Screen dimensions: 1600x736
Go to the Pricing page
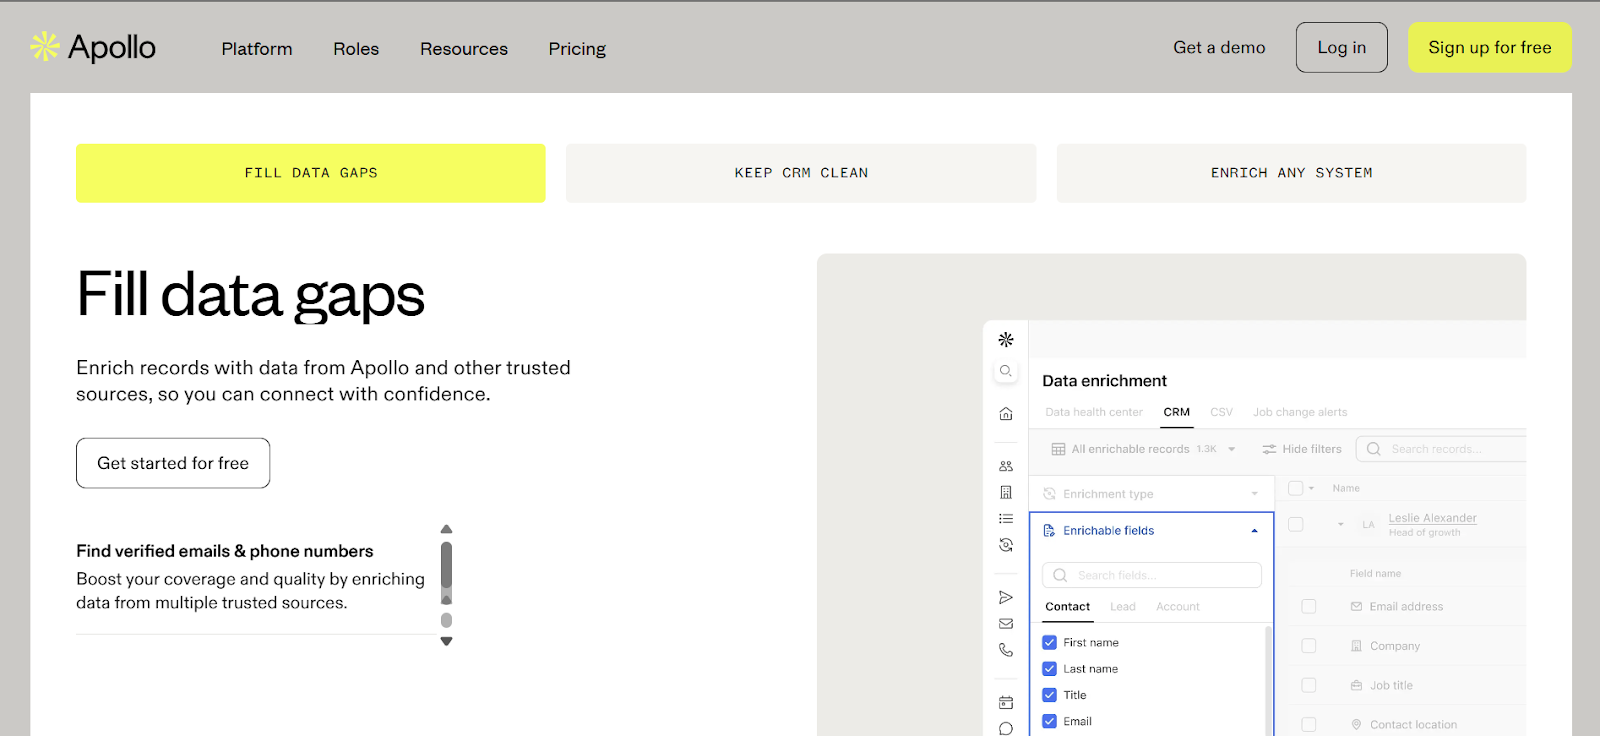[x=577, y=49]
